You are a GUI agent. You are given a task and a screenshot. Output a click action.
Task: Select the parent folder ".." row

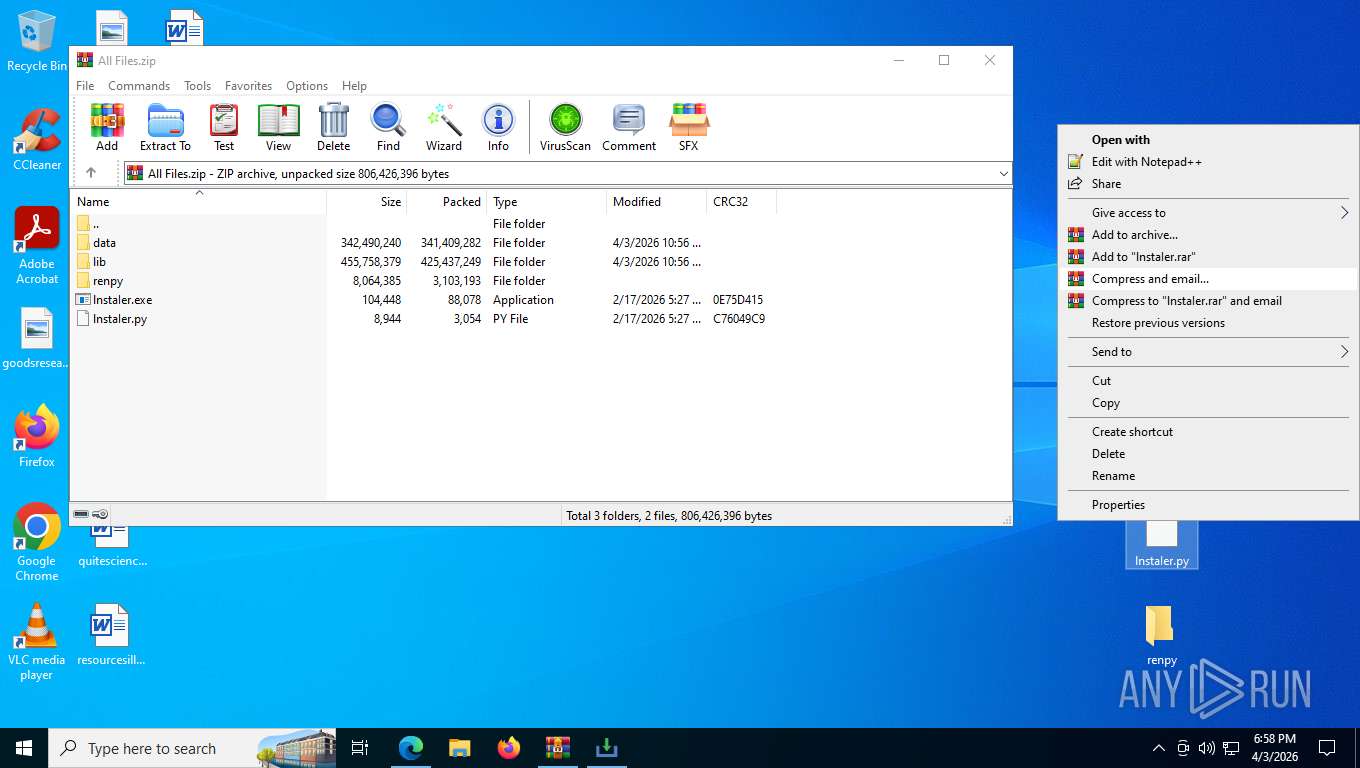540,224
